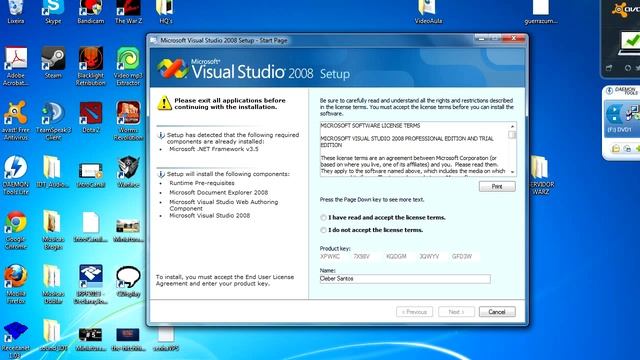Close the Visual Studio 2008 Setup window
This screenshot has height=360, width=640.
513,38
